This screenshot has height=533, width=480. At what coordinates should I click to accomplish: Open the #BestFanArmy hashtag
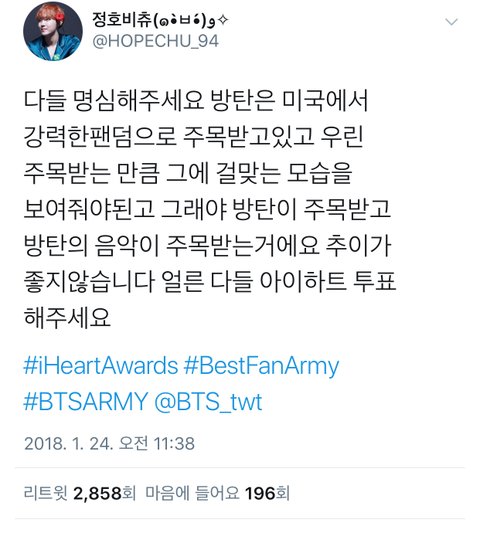pyautogui.click(x=261, y=366)
